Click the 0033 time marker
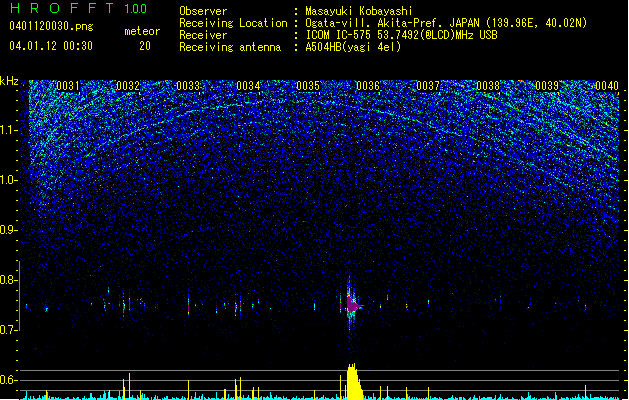This screenshot has width=629, height=400. click(188, 86)
